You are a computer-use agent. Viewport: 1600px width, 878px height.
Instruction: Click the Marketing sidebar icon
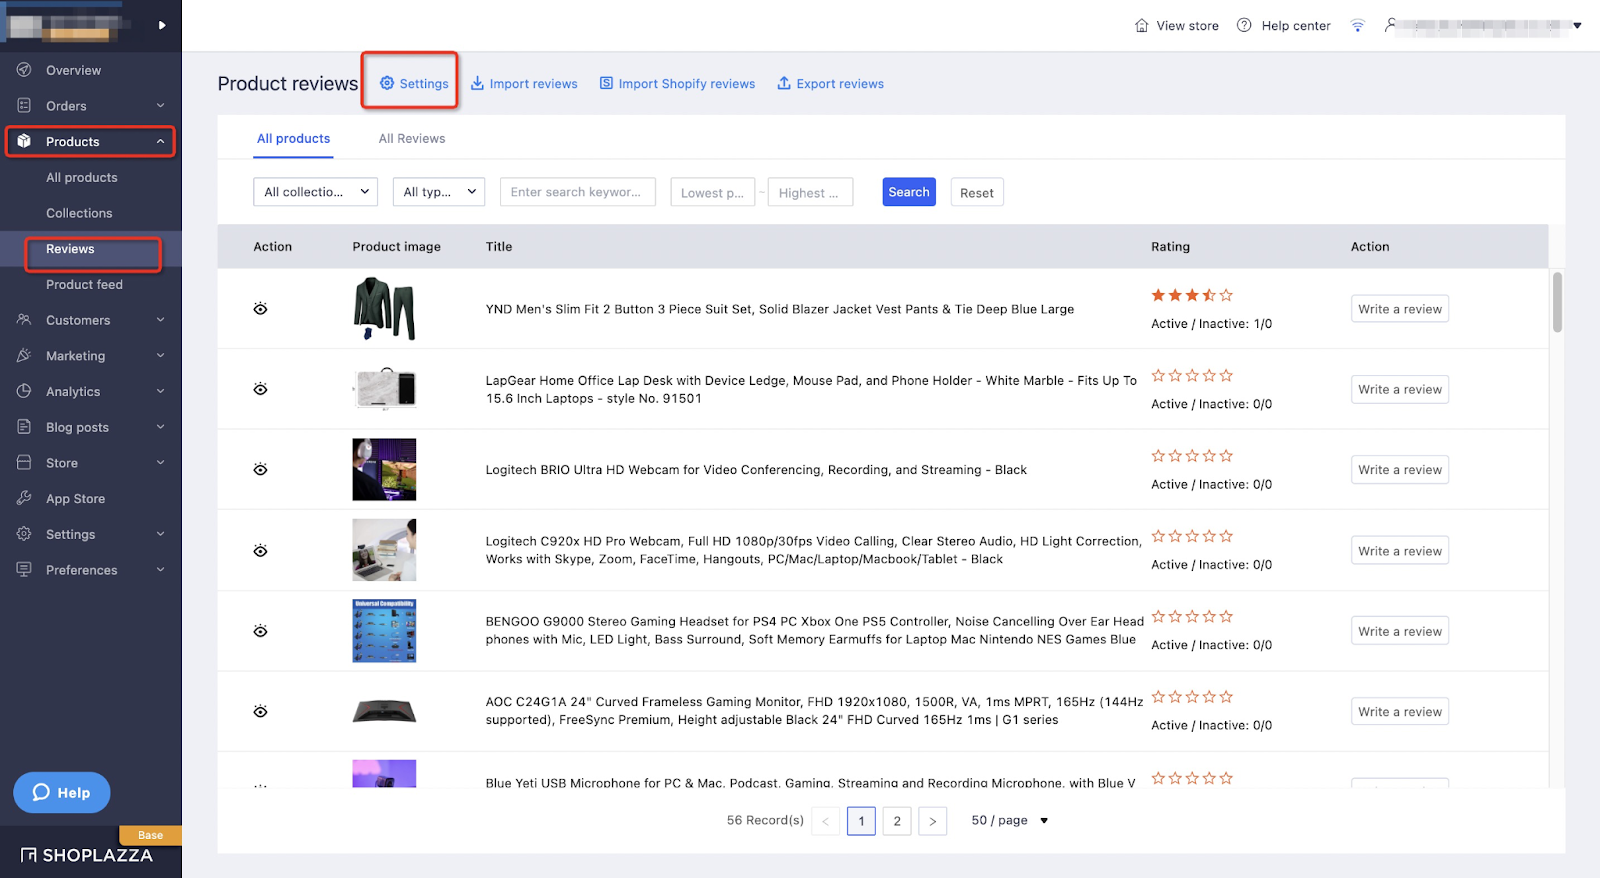(x=24, y=356)
